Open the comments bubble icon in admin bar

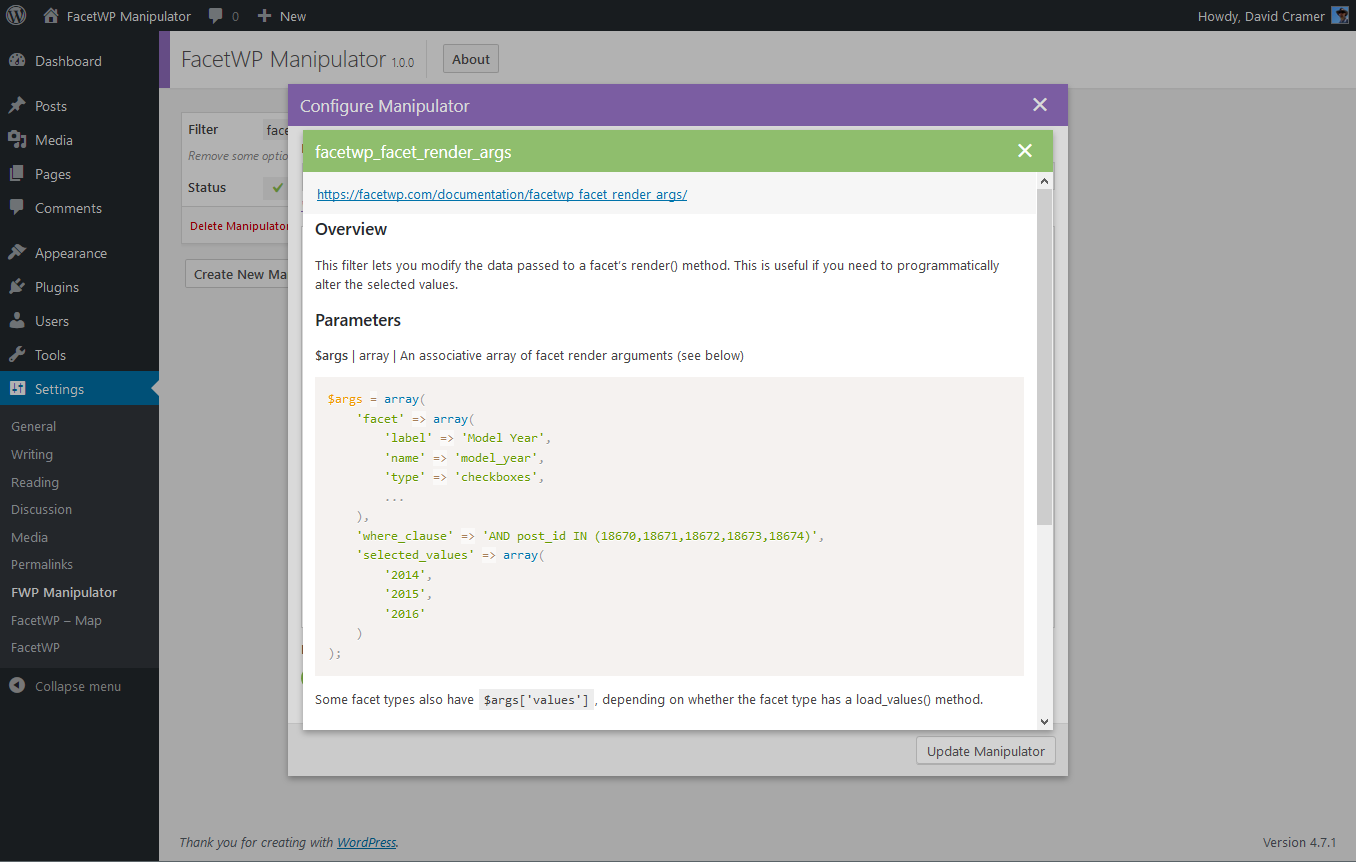(216, 16)
